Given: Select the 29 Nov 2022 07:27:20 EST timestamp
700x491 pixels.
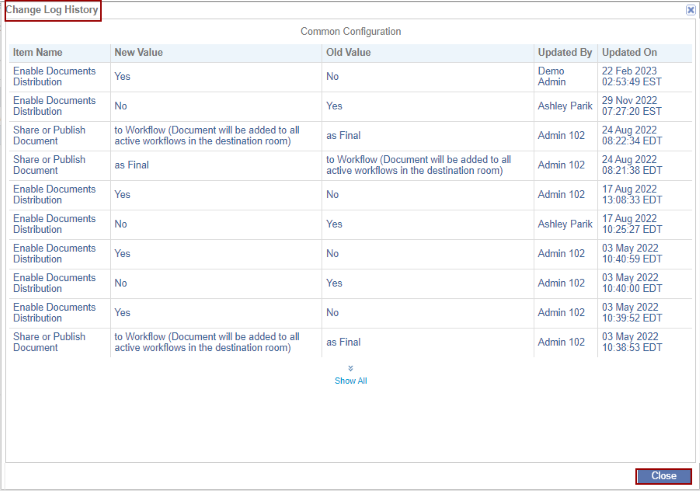Looking at the screenshot, I should (630, 107).
